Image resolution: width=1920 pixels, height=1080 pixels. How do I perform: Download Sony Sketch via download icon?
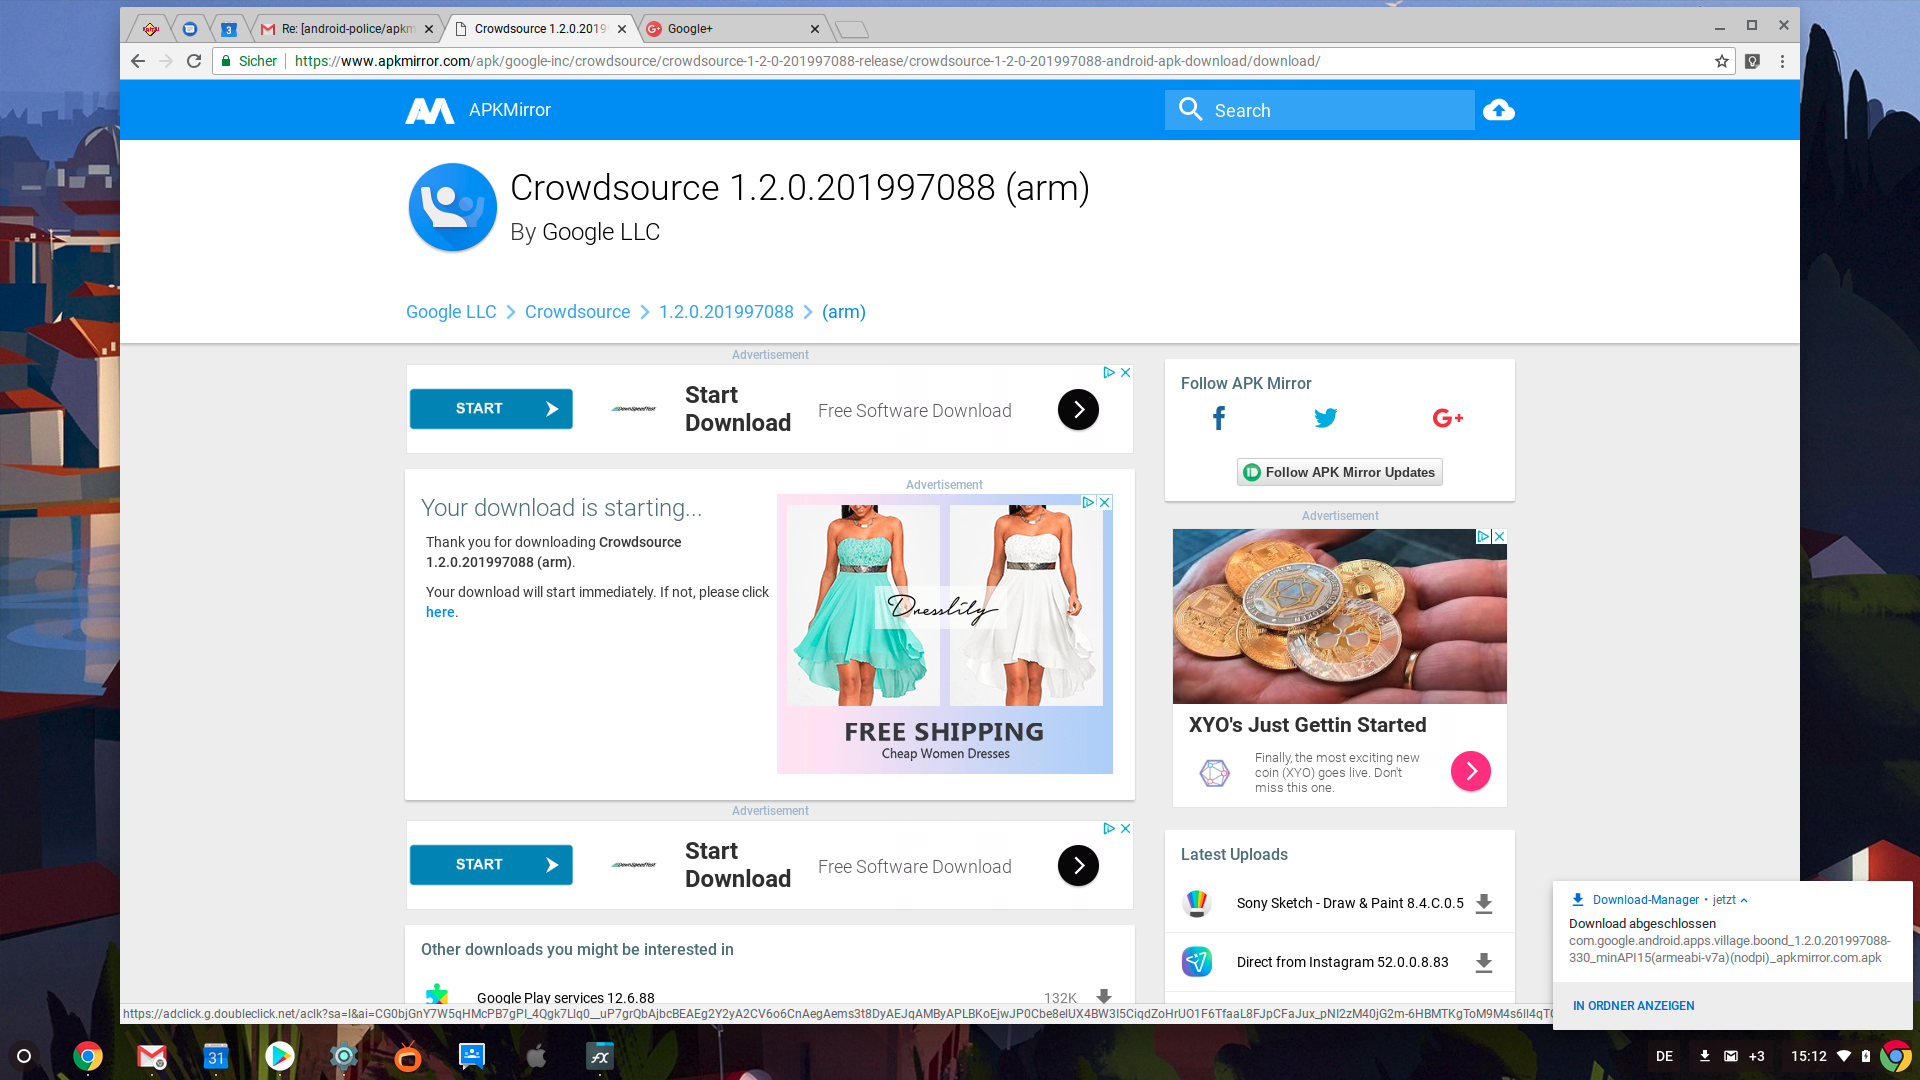click(x=1484, y=903)
